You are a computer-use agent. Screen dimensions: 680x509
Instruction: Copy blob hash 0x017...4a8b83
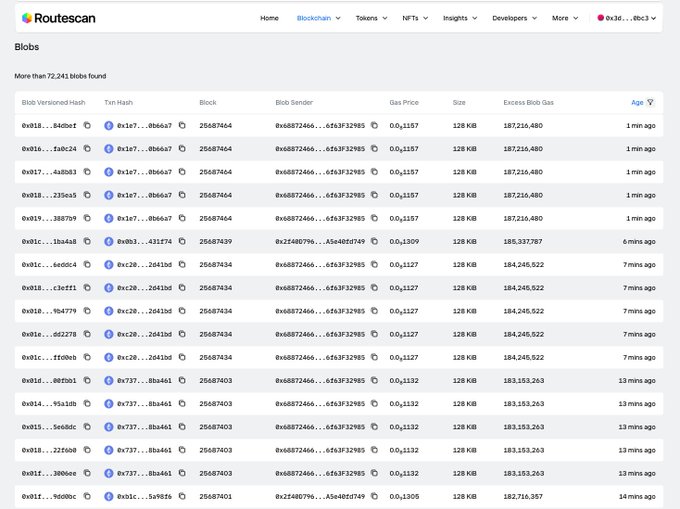click(x=87, y=172)
